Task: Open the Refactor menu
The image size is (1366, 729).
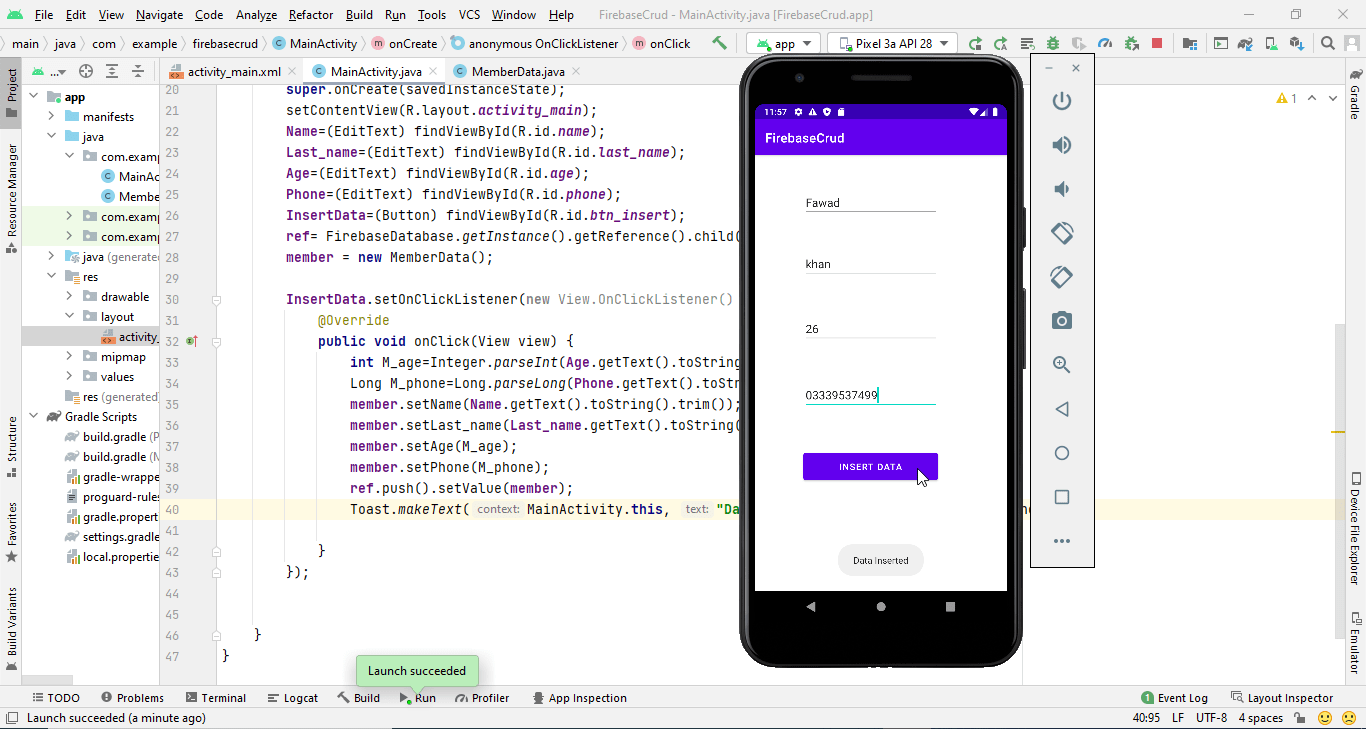Action: tap(310, 15)
